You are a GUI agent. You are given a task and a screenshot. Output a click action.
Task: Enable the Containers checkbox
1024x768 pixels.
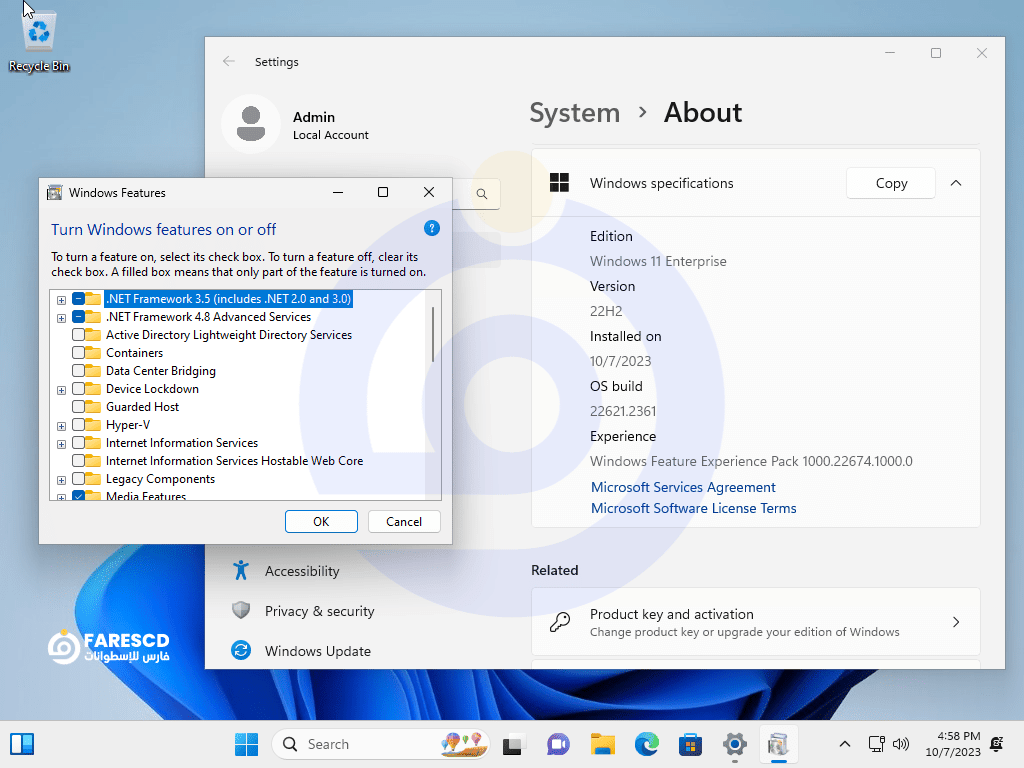coord(78,353)
